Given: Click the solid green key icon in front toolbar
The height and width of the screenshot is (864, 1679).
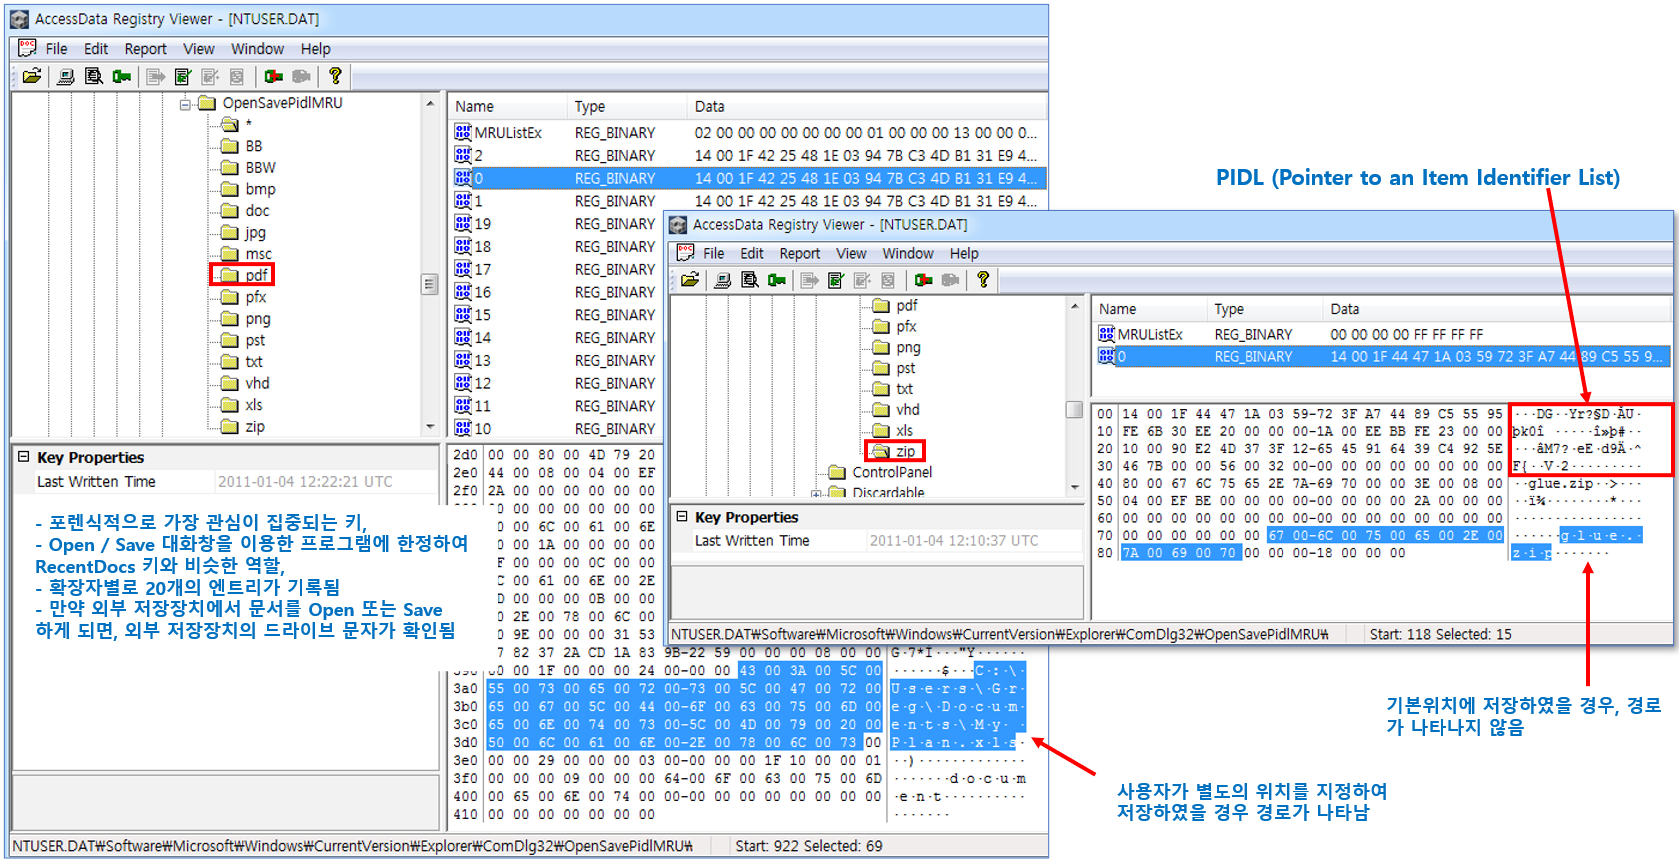Looking at the screenshot, I should [x=777, y=280].
